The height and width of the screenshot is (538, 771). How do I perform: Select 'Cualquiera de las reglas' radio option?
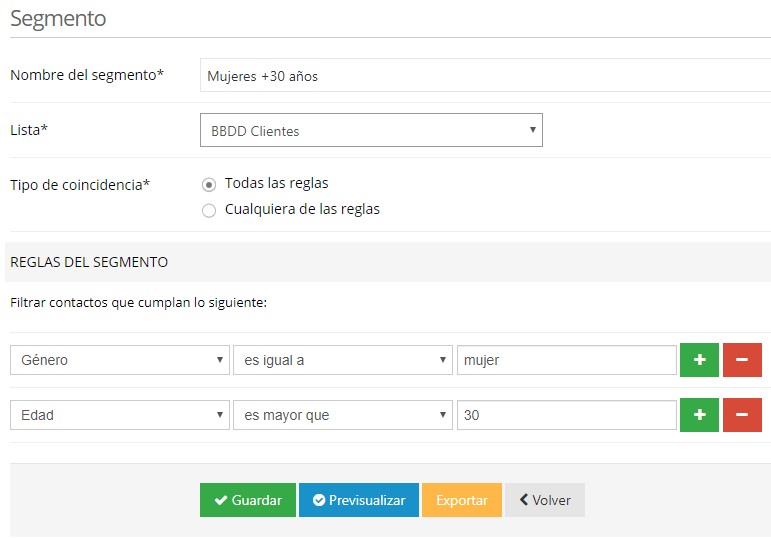209,210
